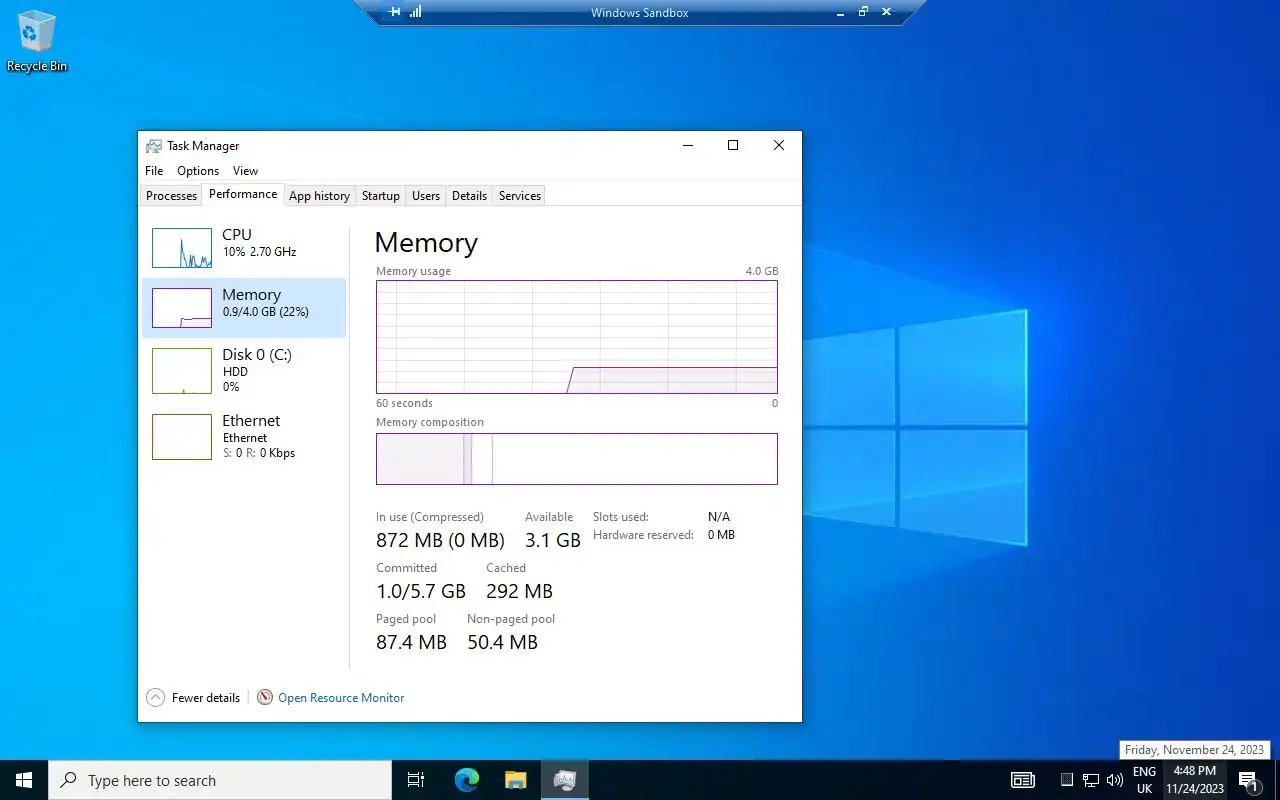Switch to the Services tab
Image resolution: width=1280 pixels, height=800 pixels.
coord(520,196)
